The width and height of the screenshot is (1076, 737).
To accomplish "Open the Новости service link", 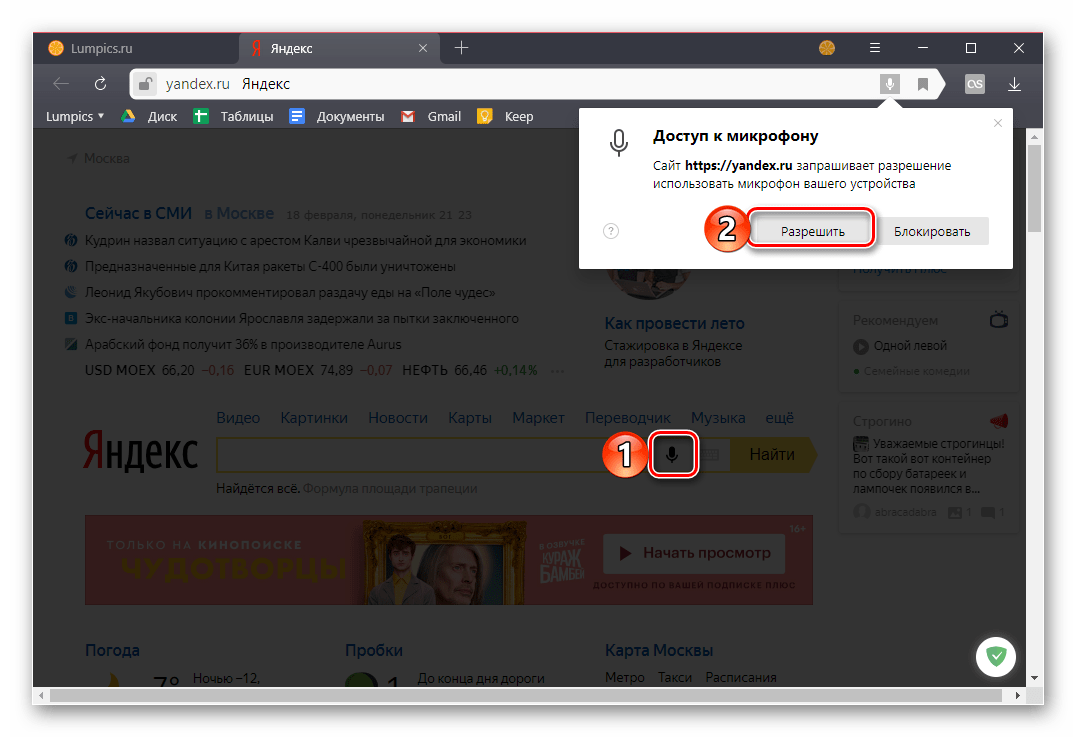I will point(397,418).
